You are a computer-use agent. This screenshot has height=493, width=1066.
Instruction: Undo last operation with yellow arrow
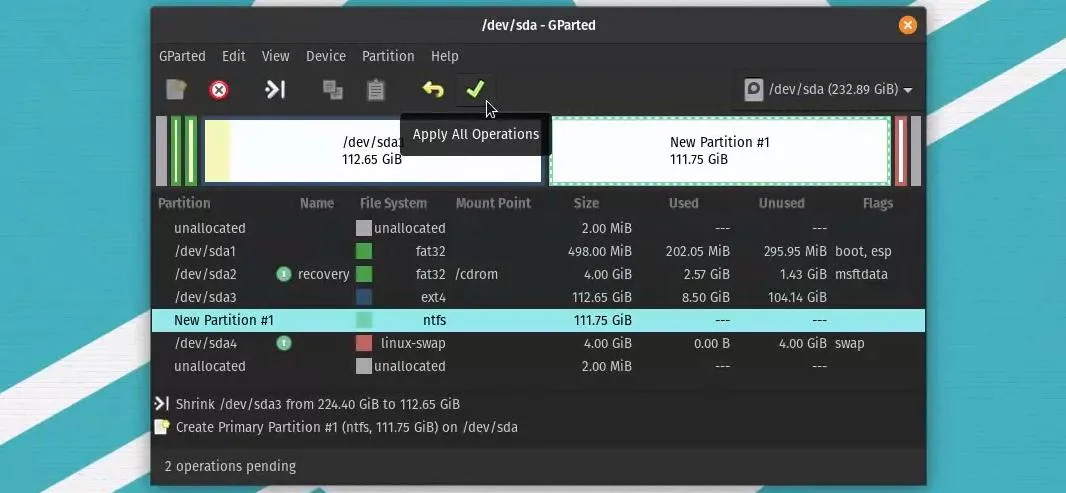(432, 90)
